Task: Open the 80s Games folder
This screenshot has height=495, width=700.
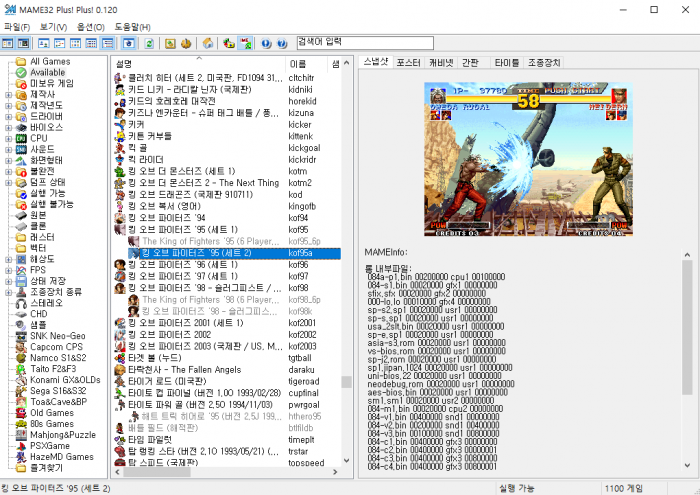Action: click(52, 424)
